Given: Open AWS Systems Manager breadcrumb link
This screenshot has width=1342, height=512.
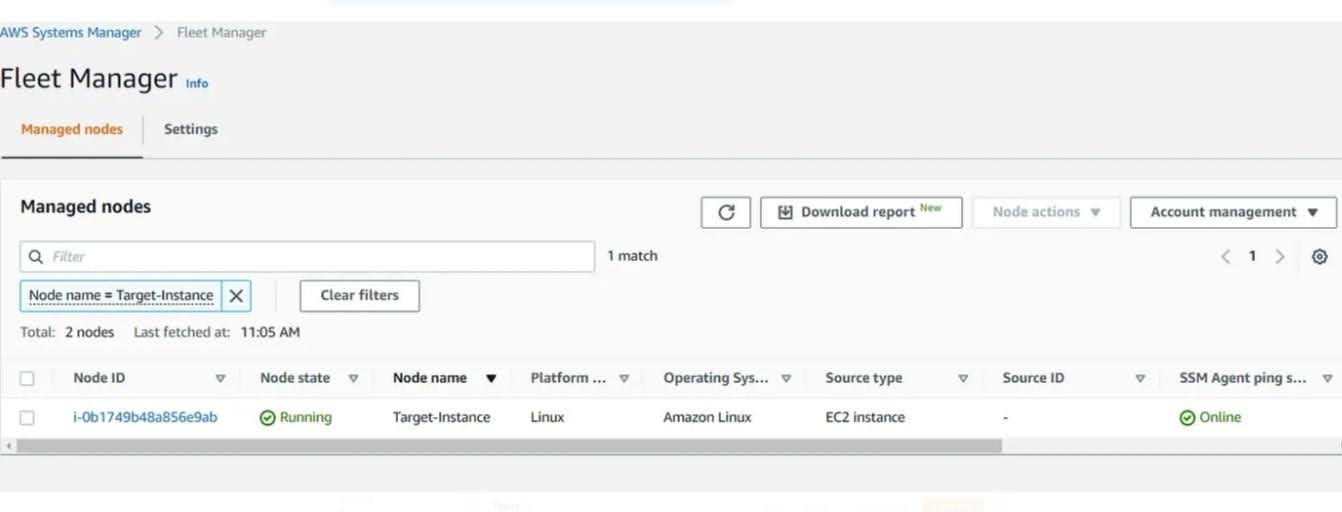Looking at the screenshot, I should [x=71, y=33].
